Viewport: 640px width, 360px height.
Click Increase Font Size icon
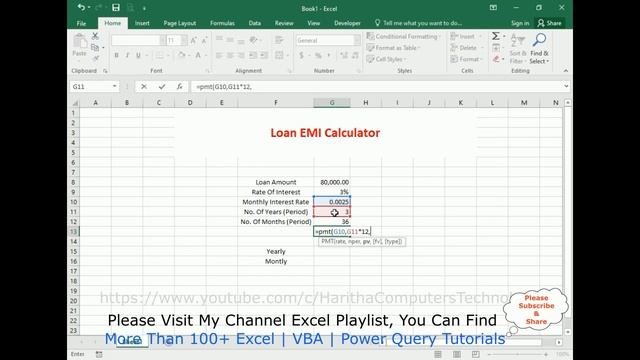pyautogui.click(x=193, y=40)
